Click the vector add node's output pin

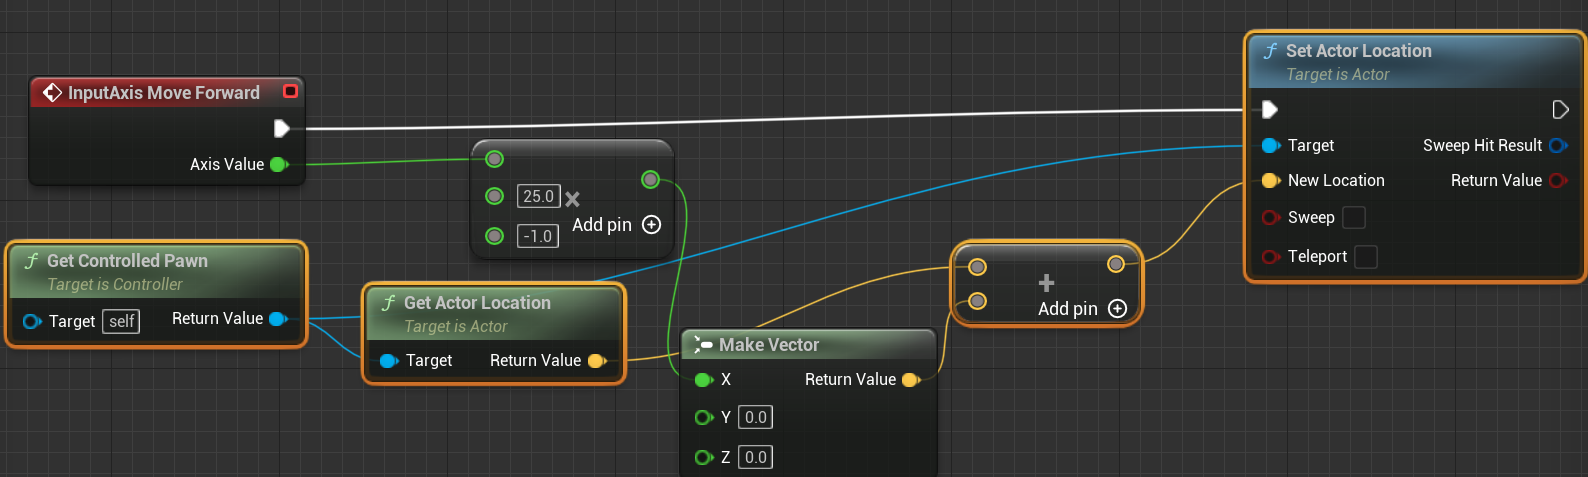1116,264
